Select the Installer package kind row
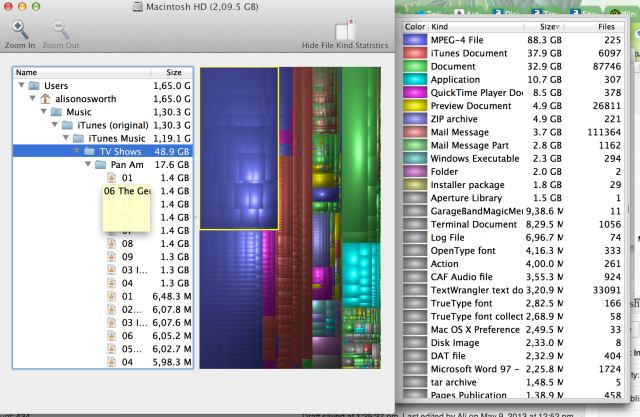 click(x=513, y=185)
